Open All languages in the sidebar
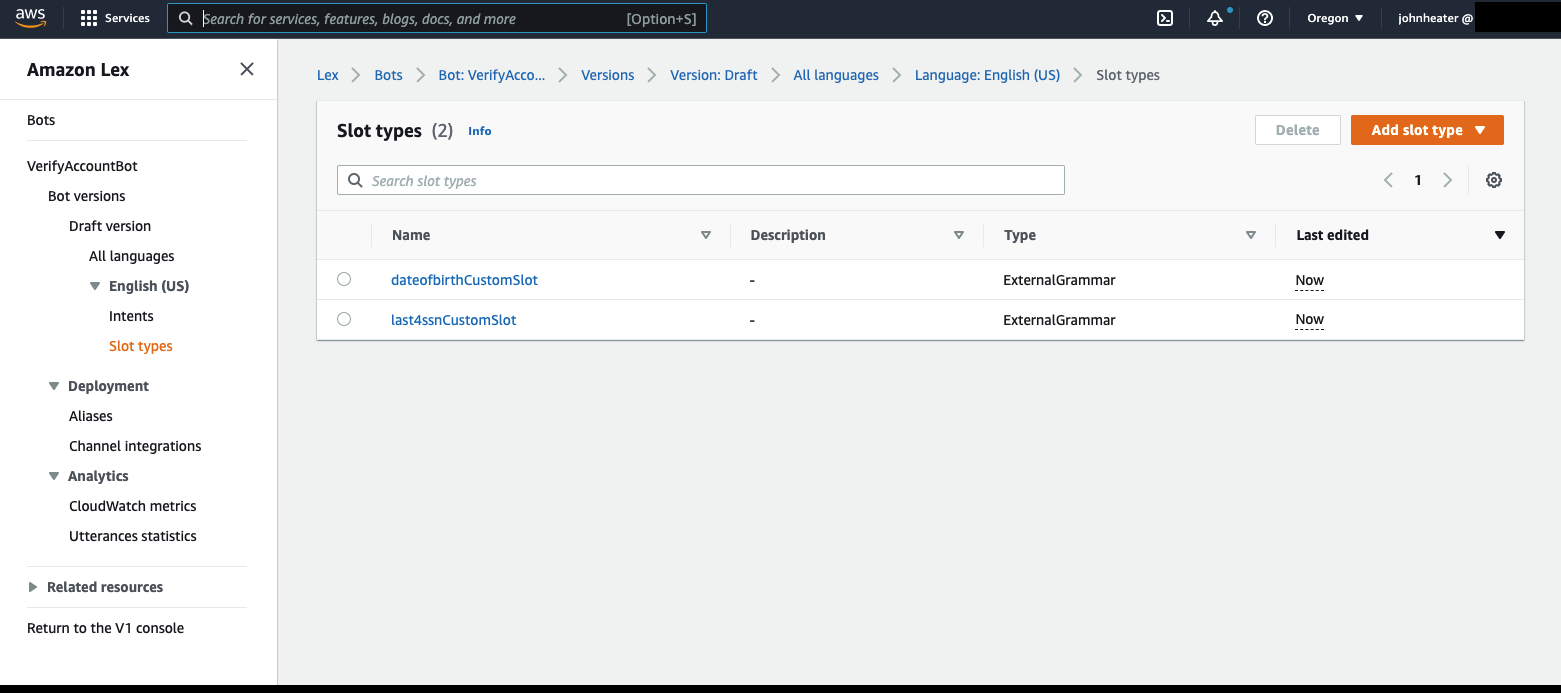The image size is (1561, 693). pyautogui.click(x=132, y=256)
